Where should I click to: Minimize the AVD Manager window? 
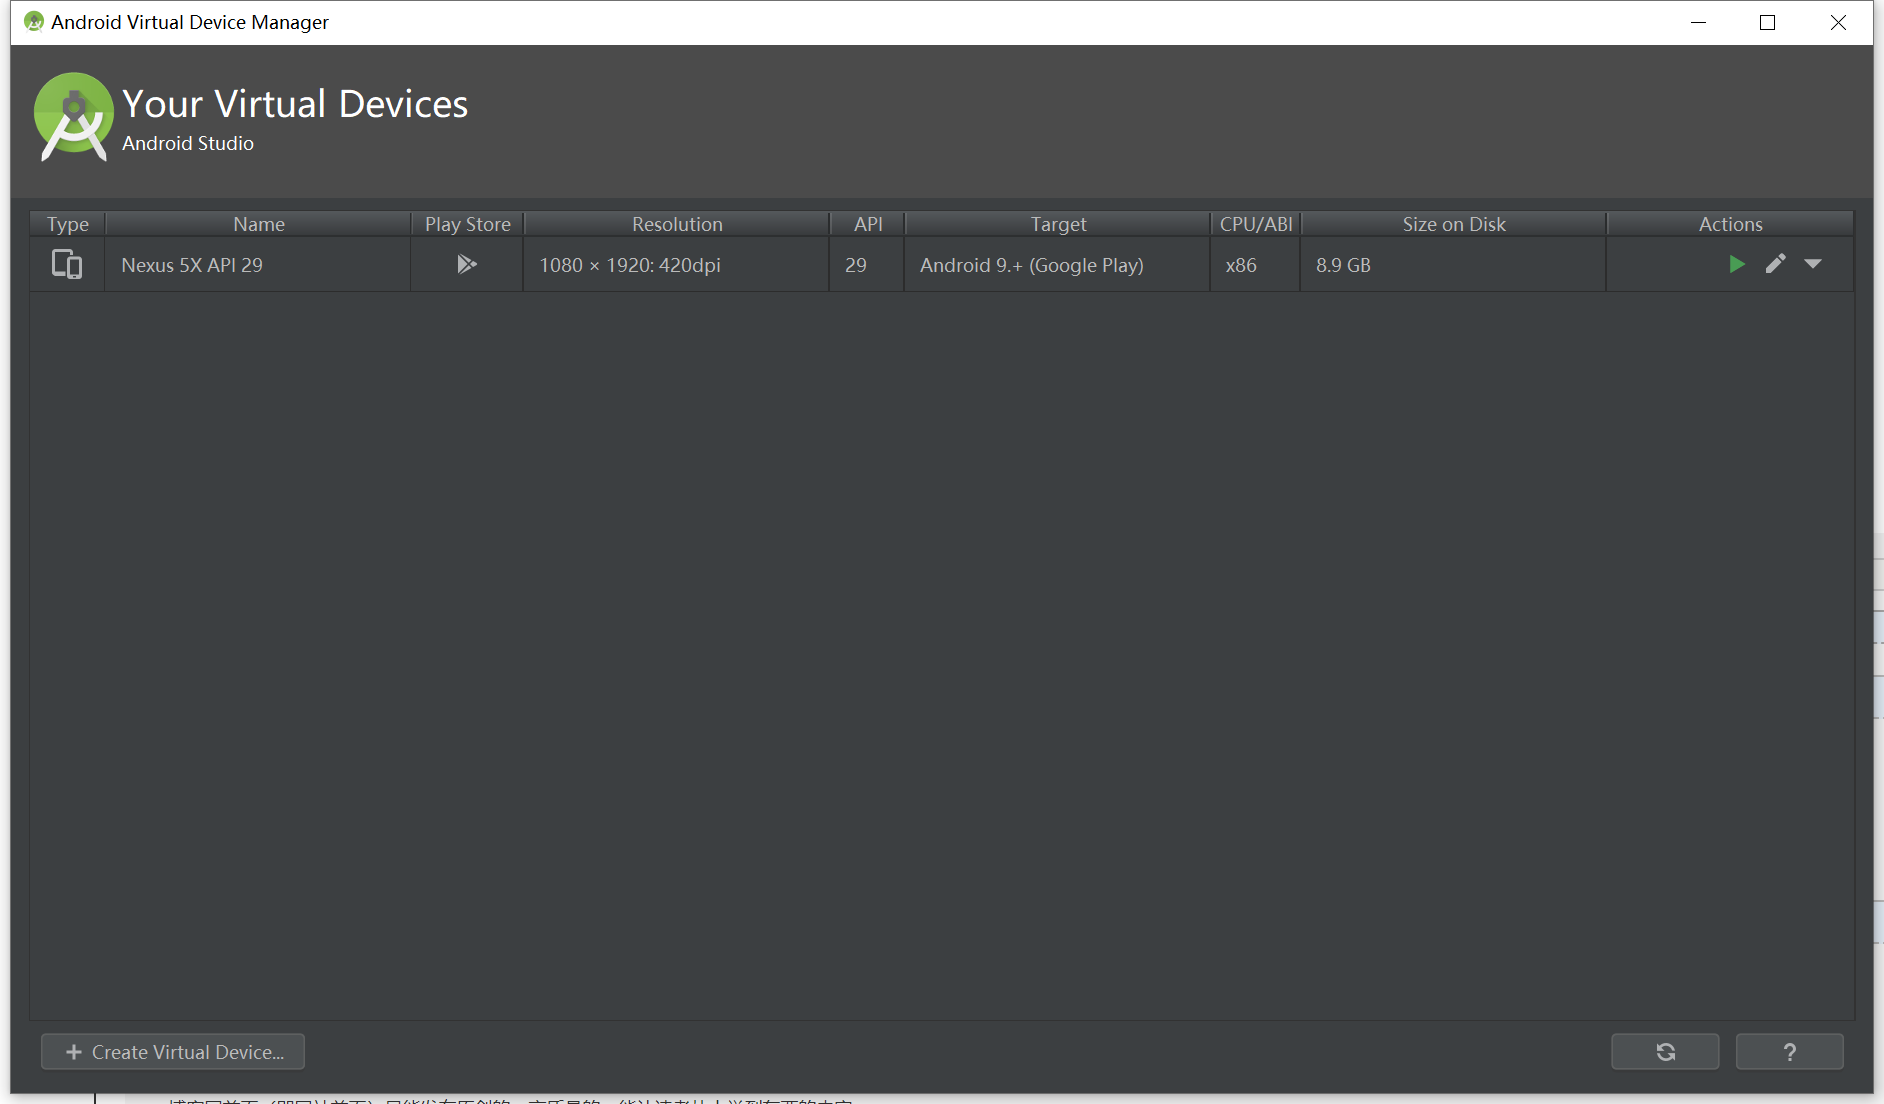[1698, 22]
